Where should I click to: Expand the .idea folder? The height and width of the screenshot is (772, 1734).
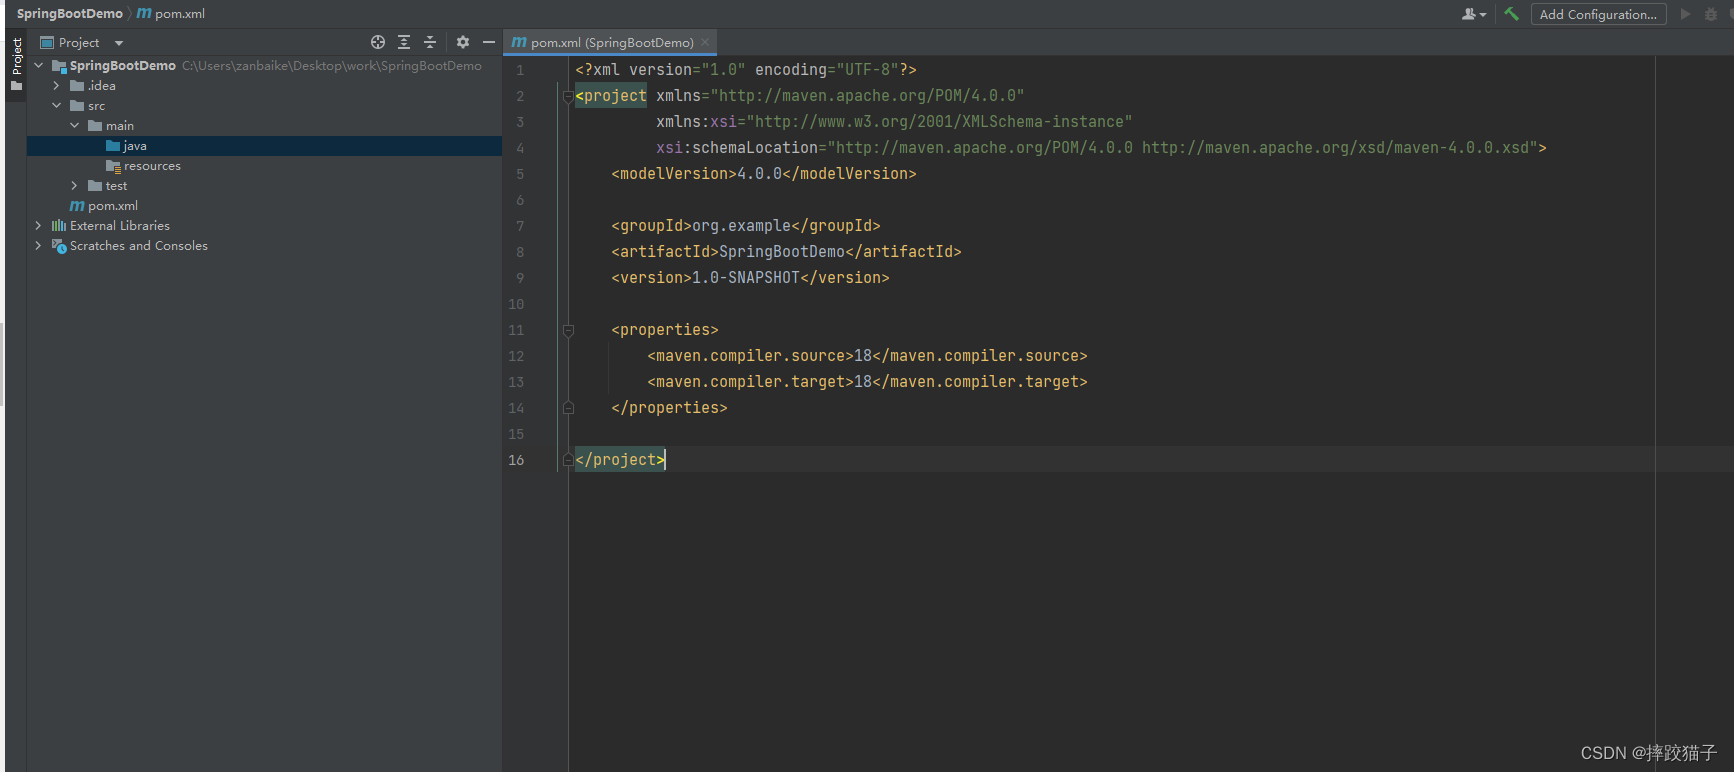[x=56, y=86]
